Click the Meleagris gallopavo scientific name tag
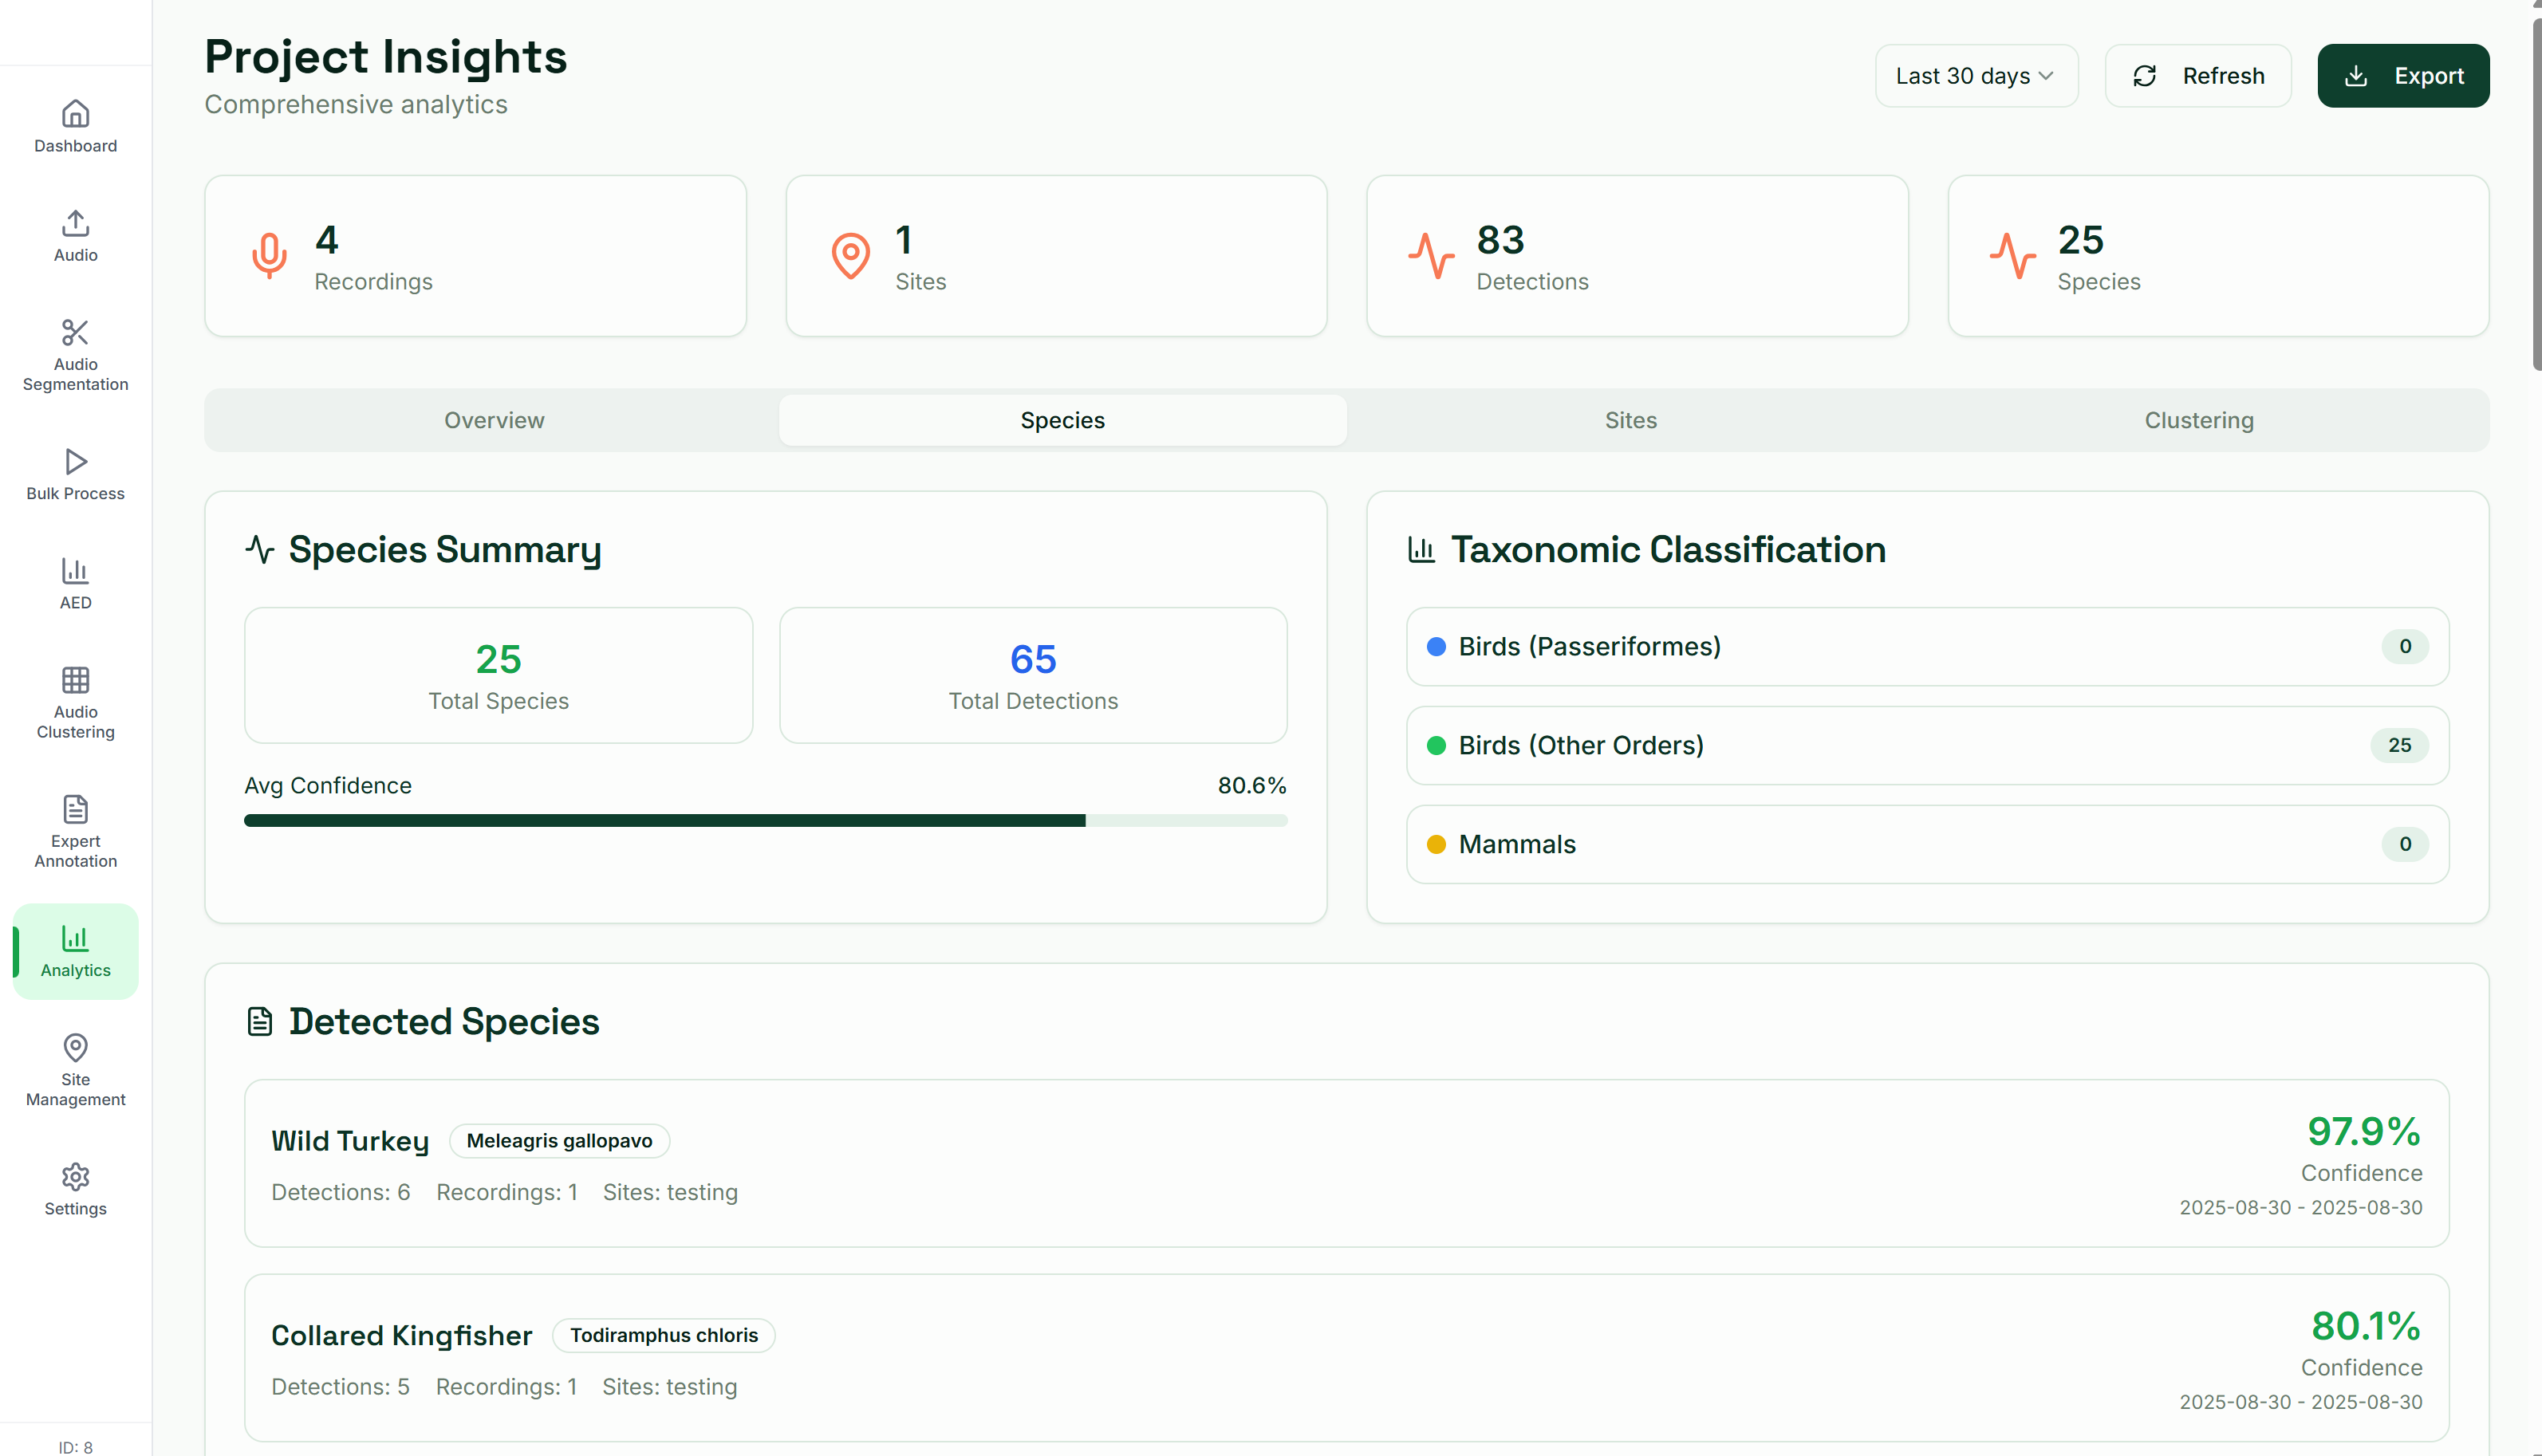 pos(559,1141)
